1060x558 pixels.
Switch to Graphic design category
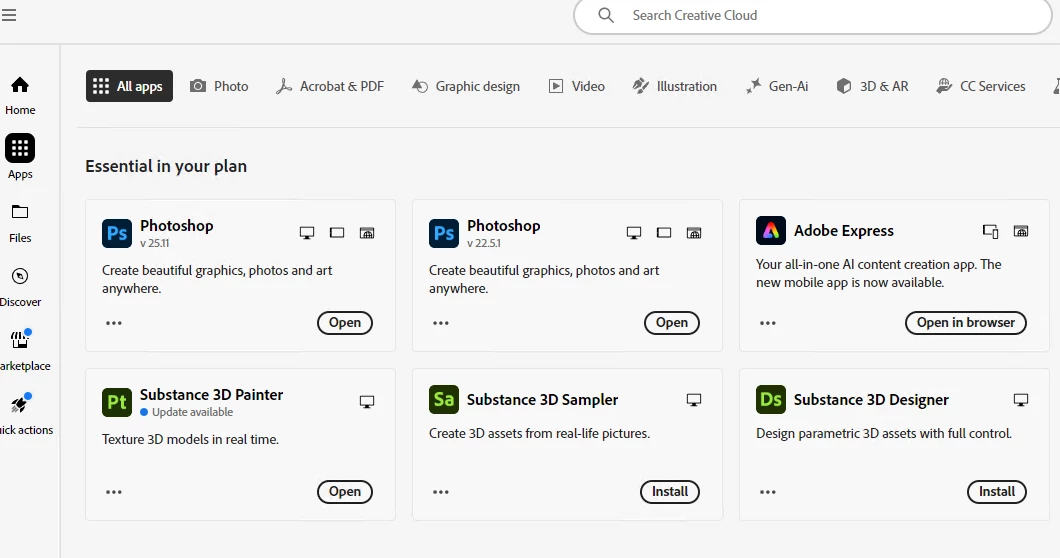pos(466,86)
